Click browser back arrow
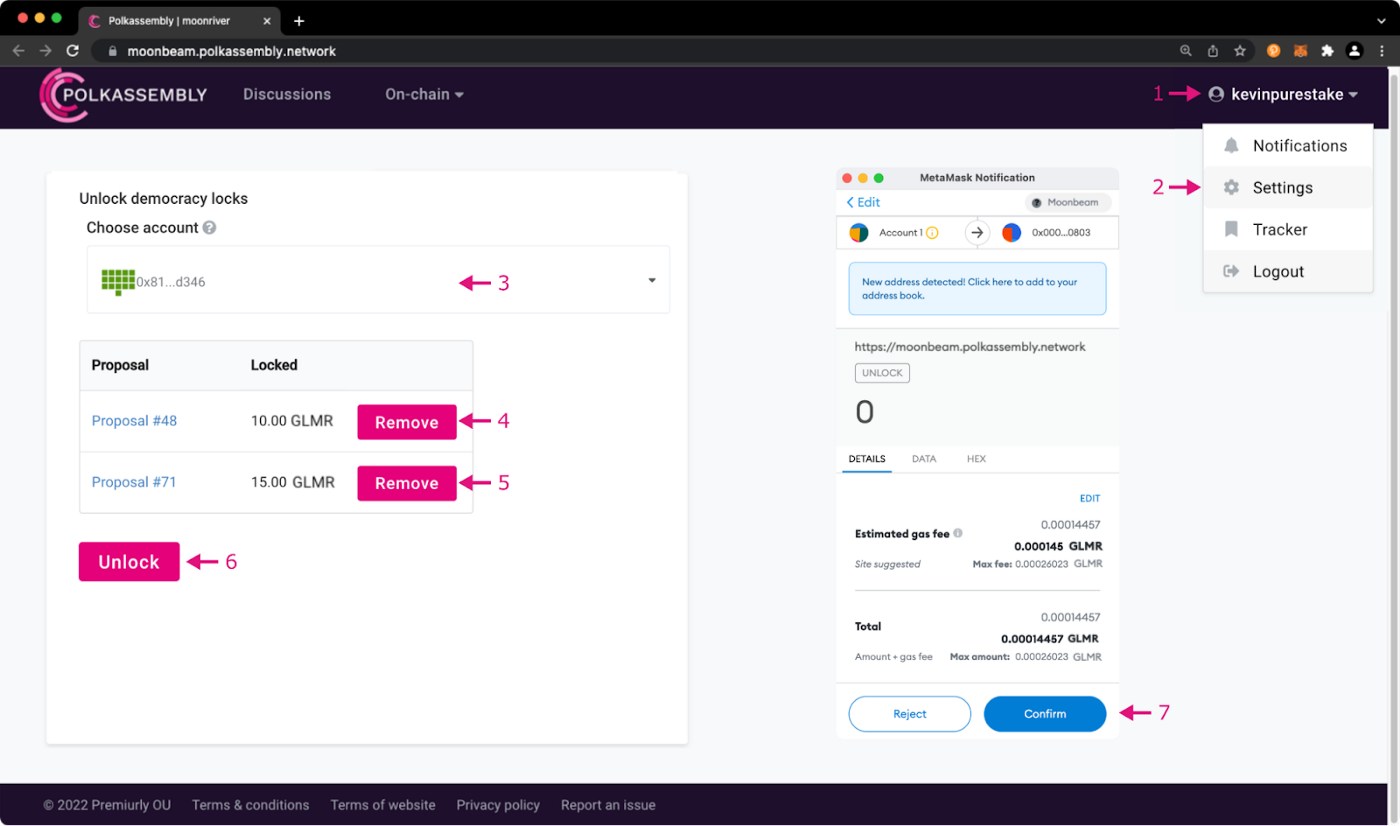Image resolution: width=1400 pixels, height=826 pixels. click(19, 50)
